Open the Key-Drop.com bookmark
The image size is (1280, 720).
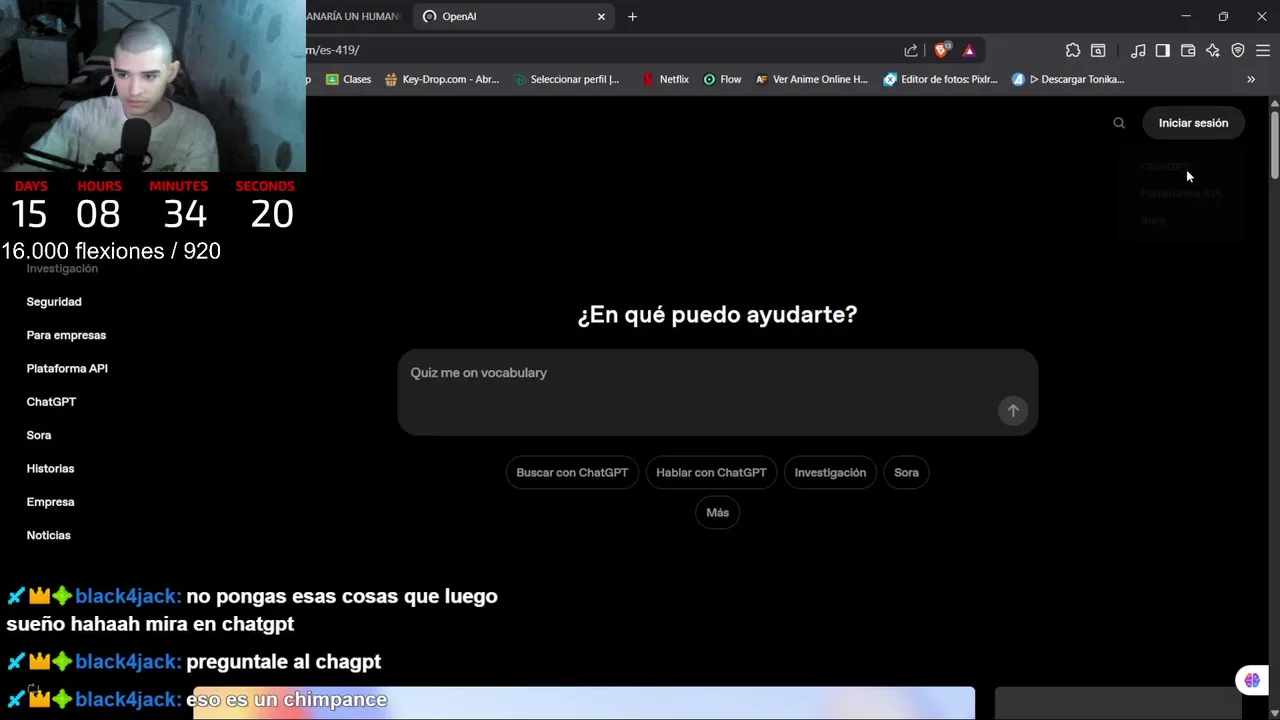point(442,79)
